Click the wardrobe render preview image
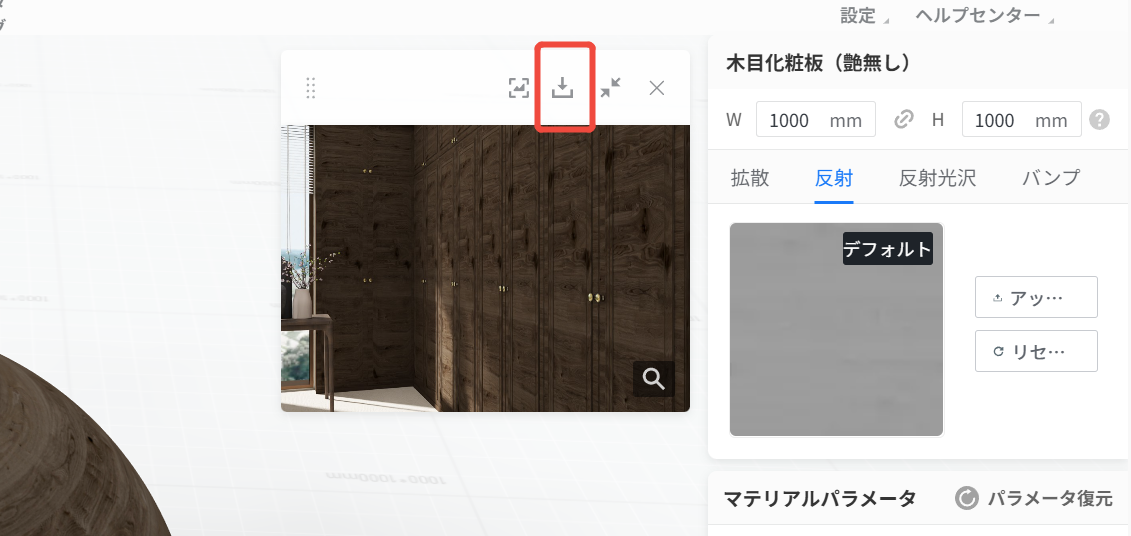Viewport: 1131px width, 536px height. 485,268
